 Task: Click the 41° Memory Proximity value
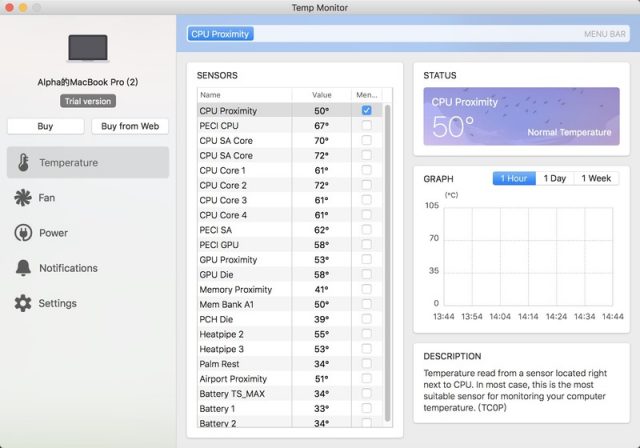(x=321, y=289)
